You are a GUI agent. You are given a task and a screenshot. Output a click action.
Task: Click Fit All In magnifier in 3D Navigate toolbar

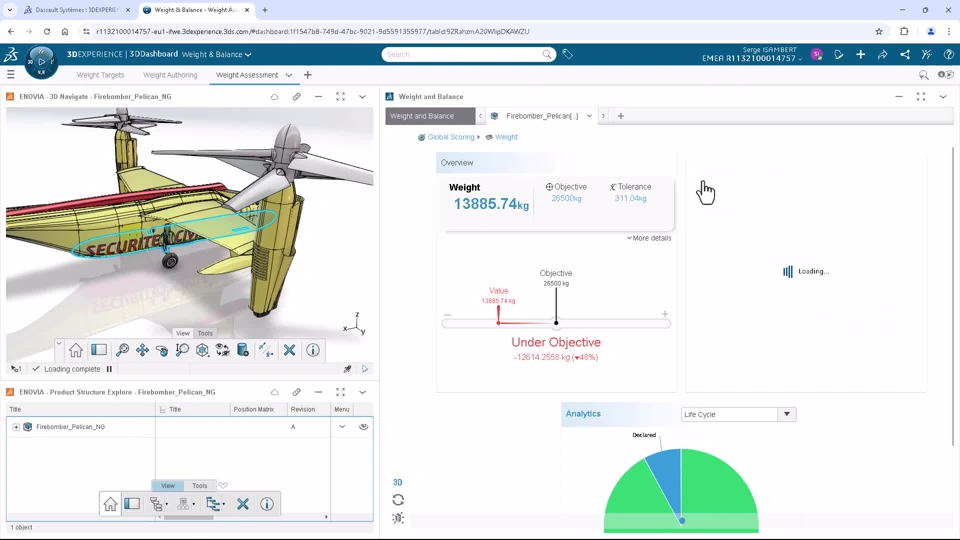122,350
